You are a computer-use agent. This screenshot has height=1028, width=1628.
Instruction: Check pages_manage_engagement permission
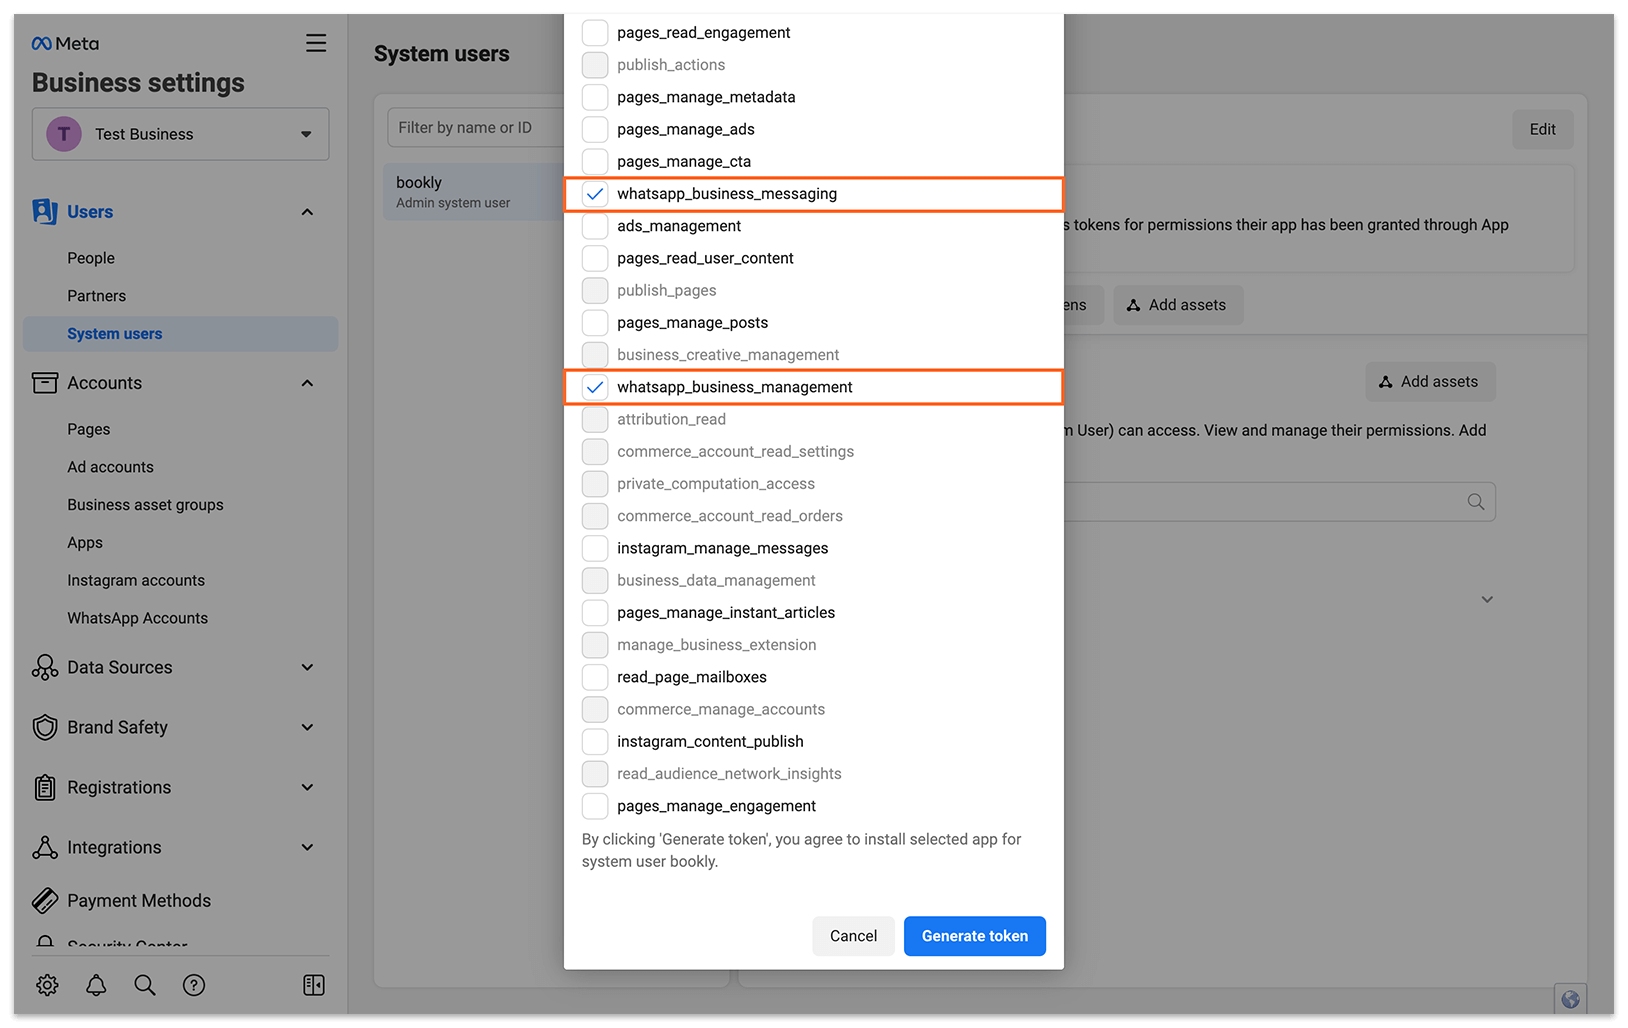pyautogui.click(x=595, y=806)
